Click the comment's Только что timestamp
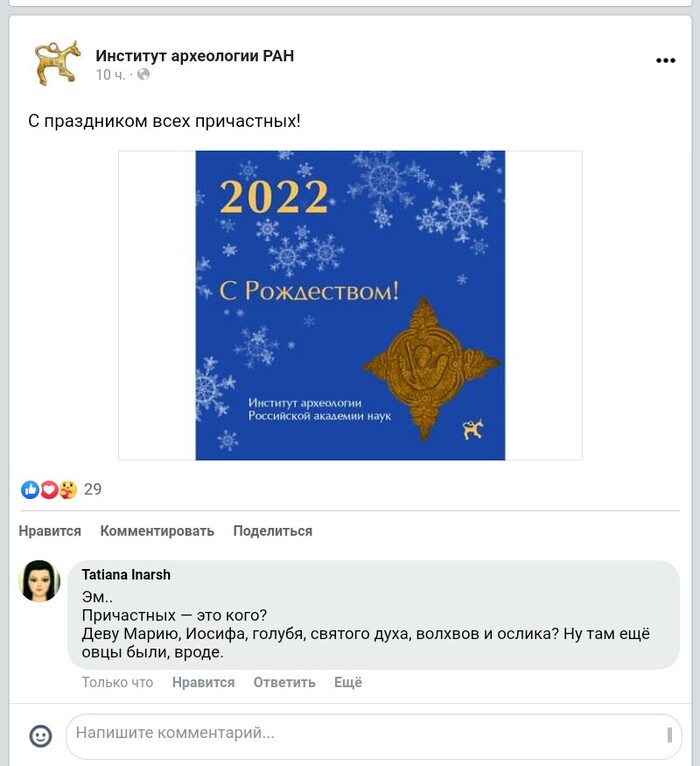 (117, 682)
